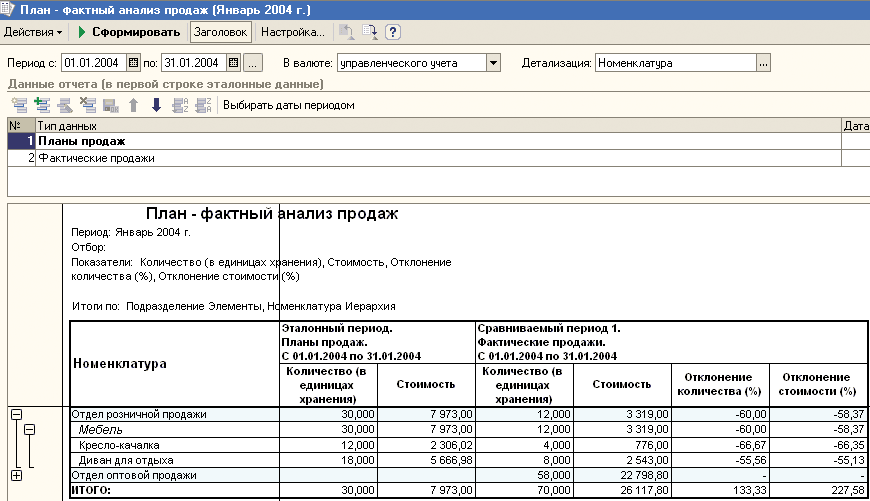
Task: Toggle the Заголовок header button
Action: [x=219, y=33]
